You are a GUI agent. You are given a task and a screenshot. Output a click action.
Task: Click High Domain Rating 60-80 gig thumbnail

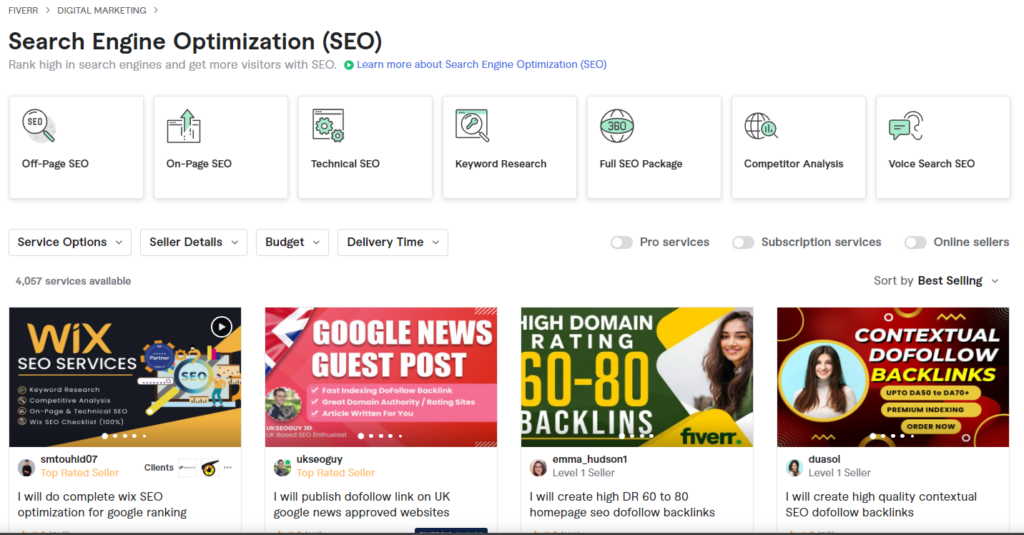click(637, 377)
